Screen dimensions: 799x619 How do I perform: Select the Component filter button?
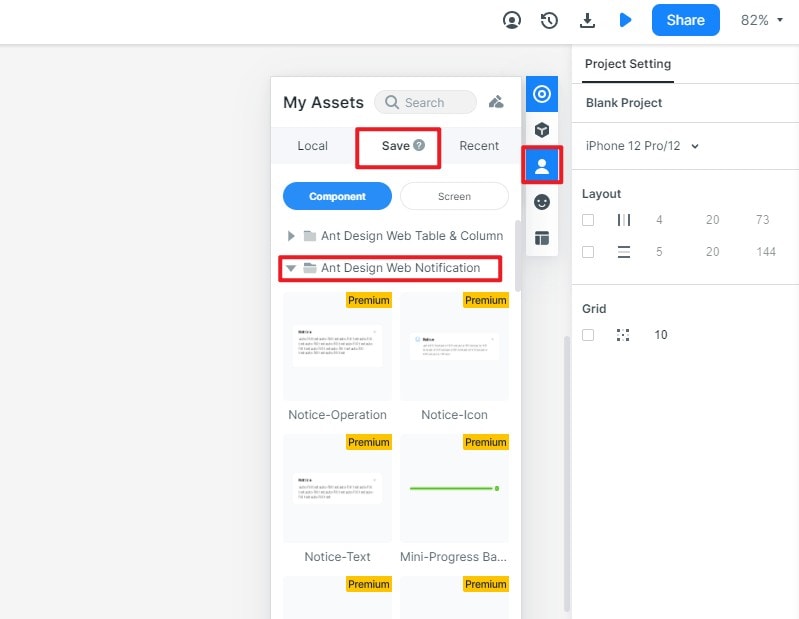coord(337,196)
